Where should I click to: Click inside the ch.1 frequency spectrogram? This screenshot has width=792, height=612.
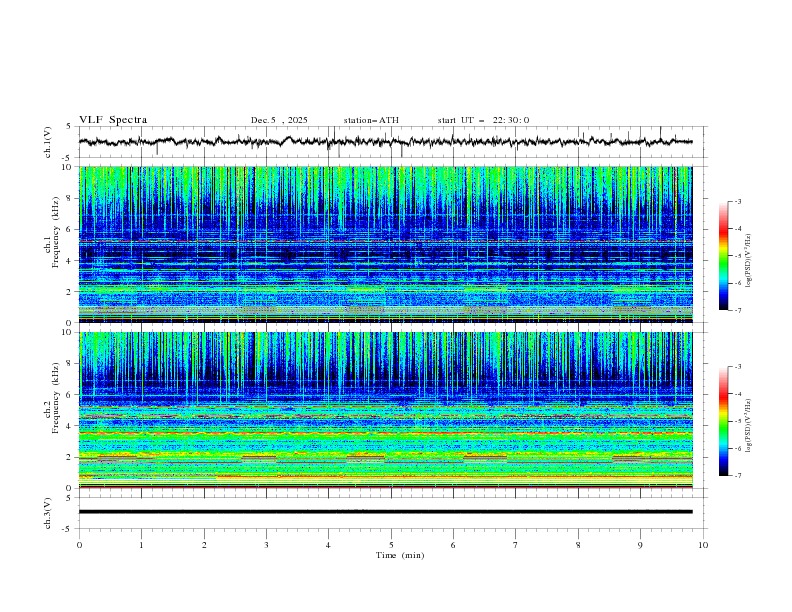click(385, 245)
